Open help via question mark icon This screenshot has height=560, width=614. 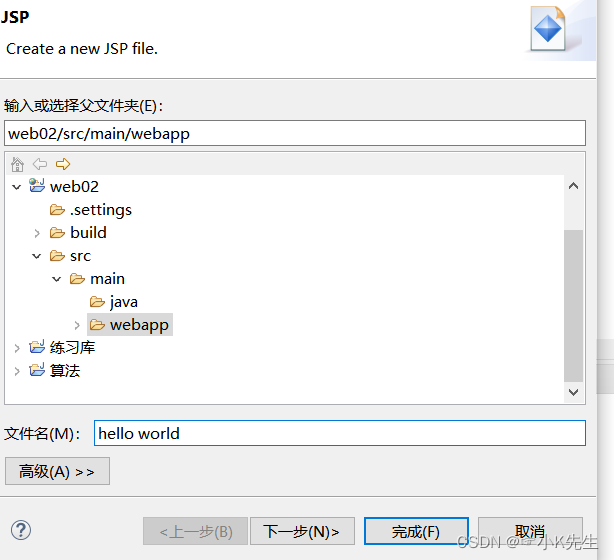coord(21,530)
